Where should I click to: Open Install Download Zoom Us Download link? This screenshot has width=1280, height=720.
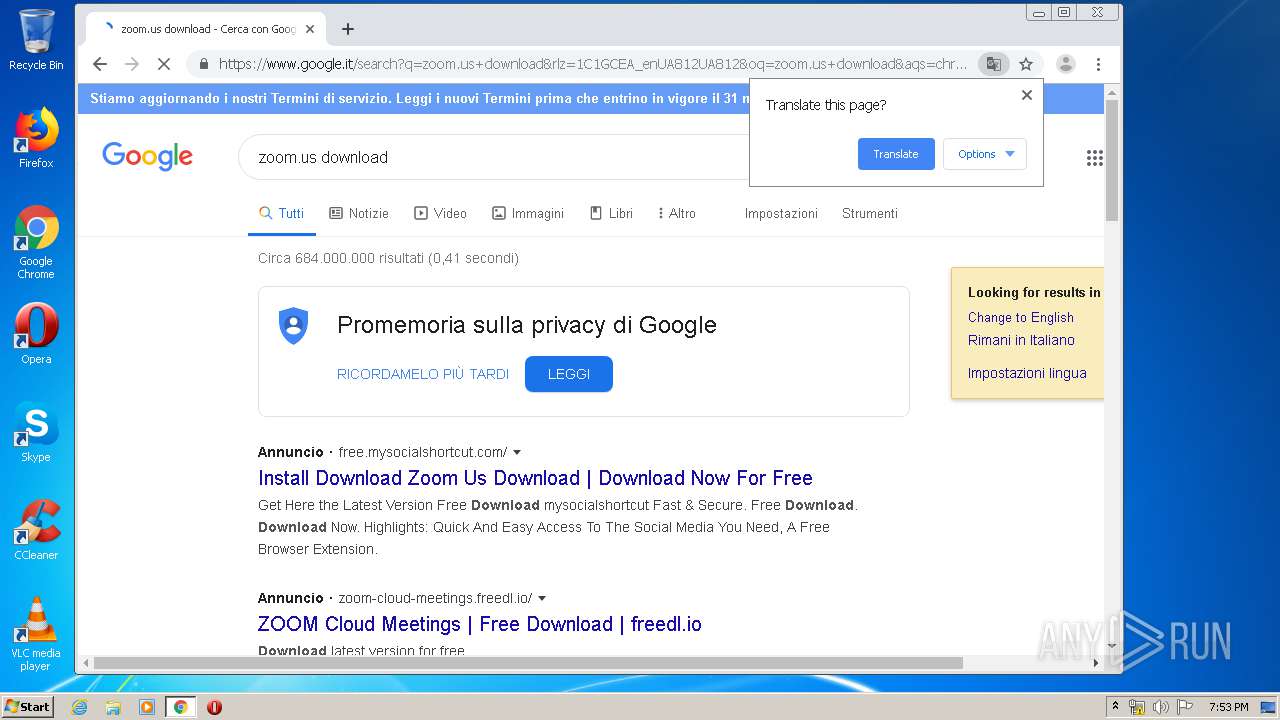(535, 478)
